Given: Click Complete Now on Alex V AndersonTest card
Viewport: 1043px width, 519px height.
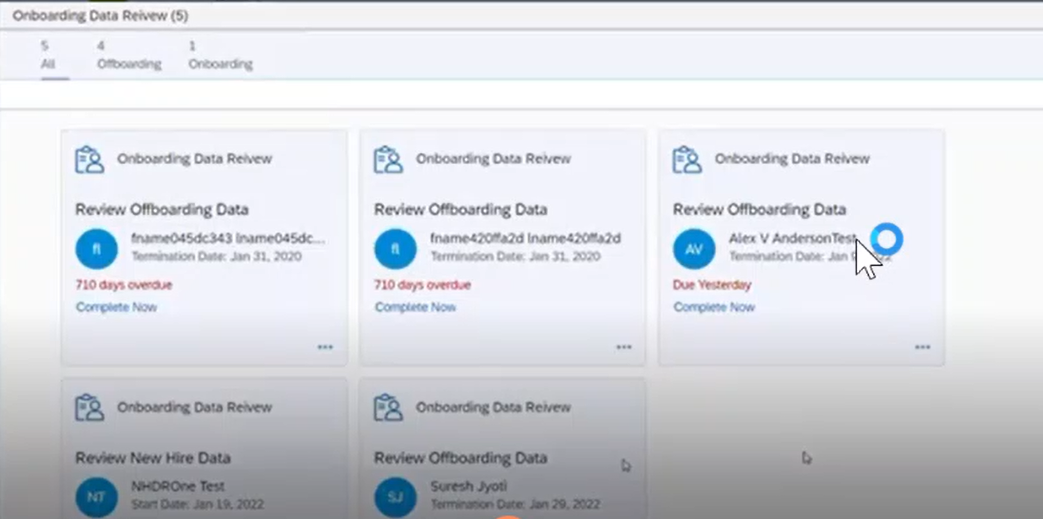Looking at the screenshot, I should click(714, 307).
